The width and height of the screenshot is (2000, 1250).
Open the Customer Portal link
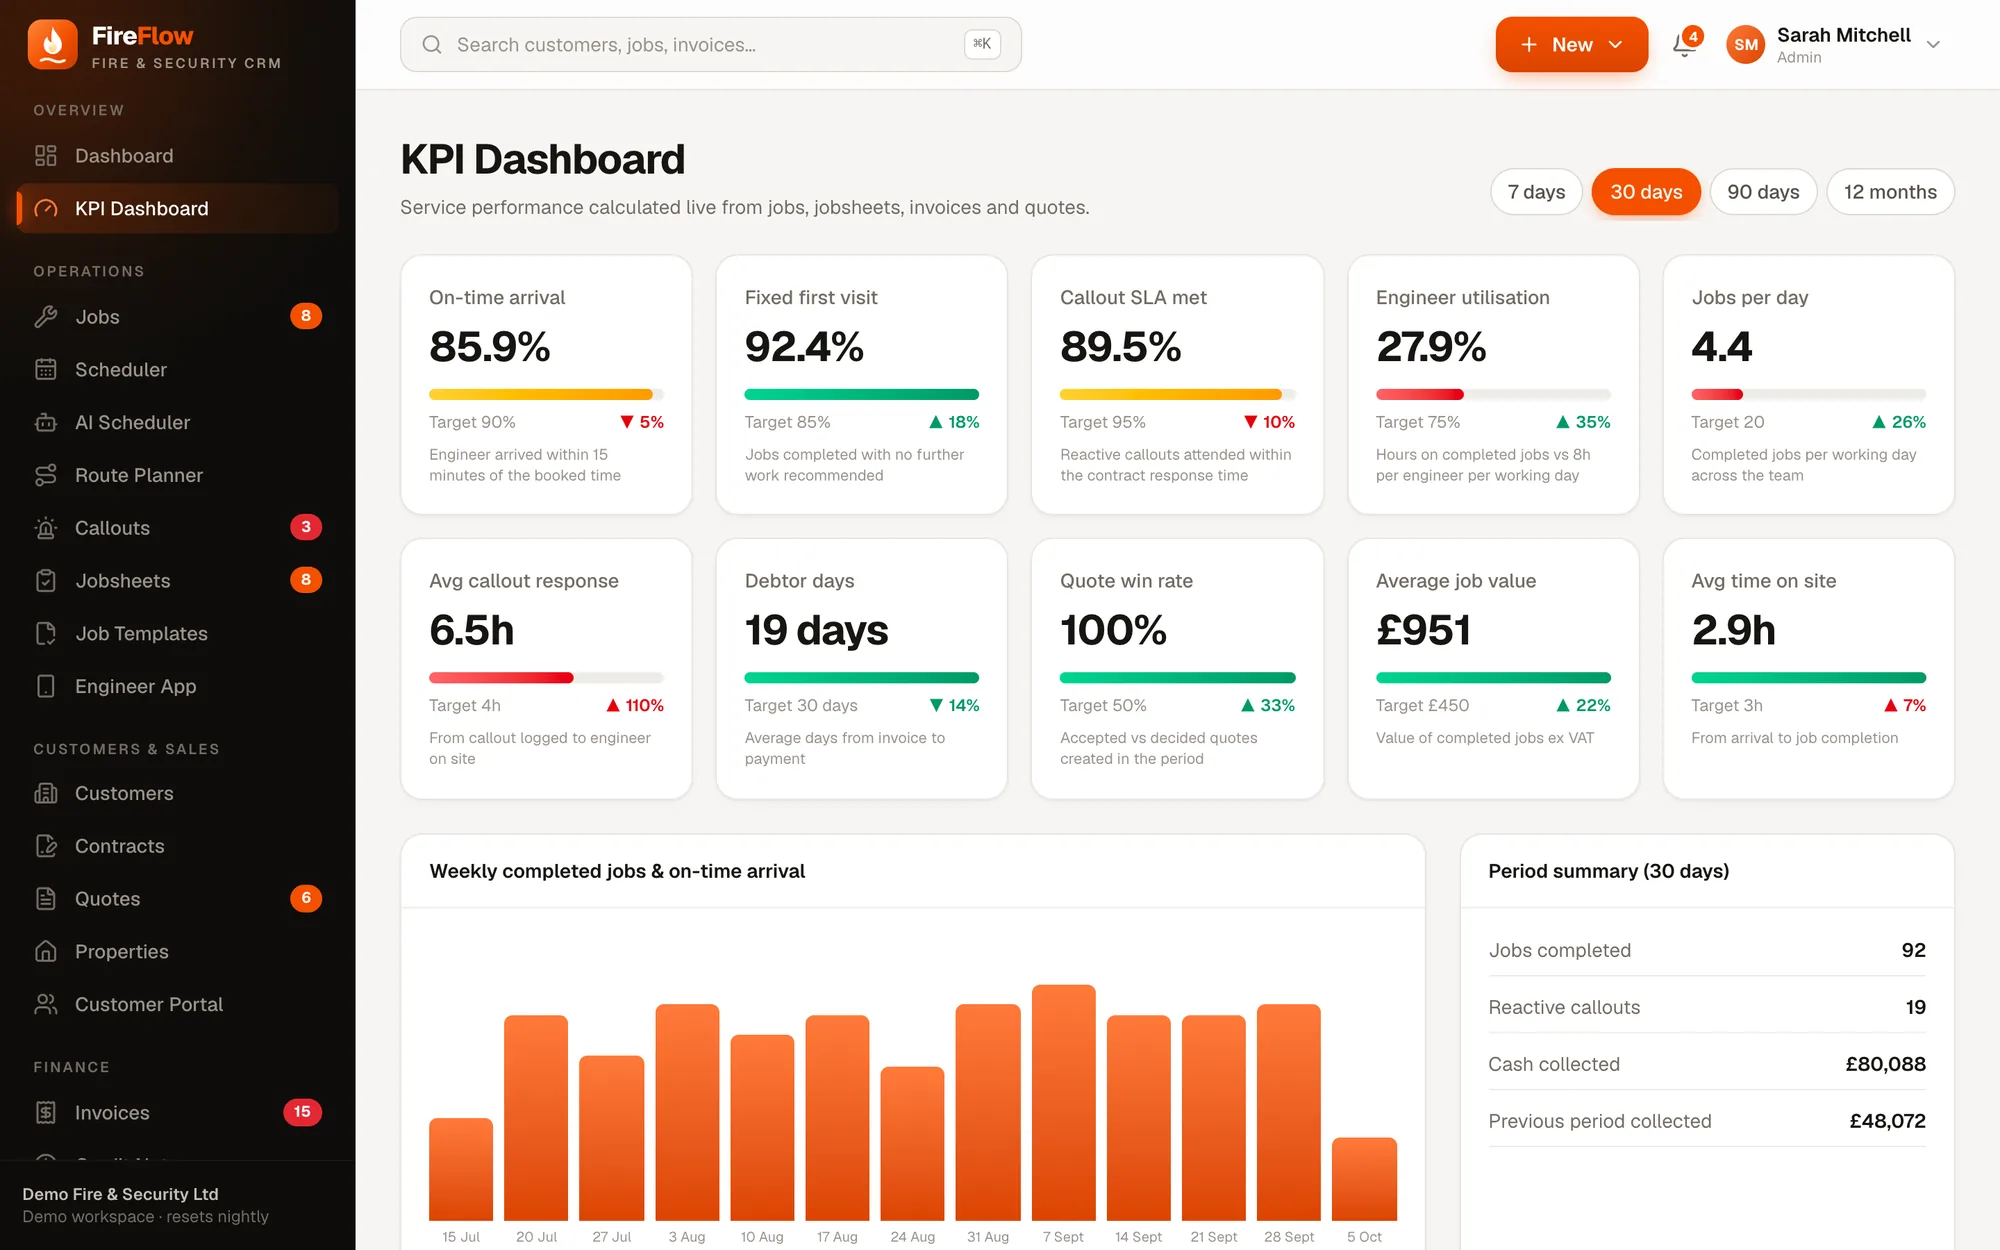pyautogui.click(x=178, y=1005)
